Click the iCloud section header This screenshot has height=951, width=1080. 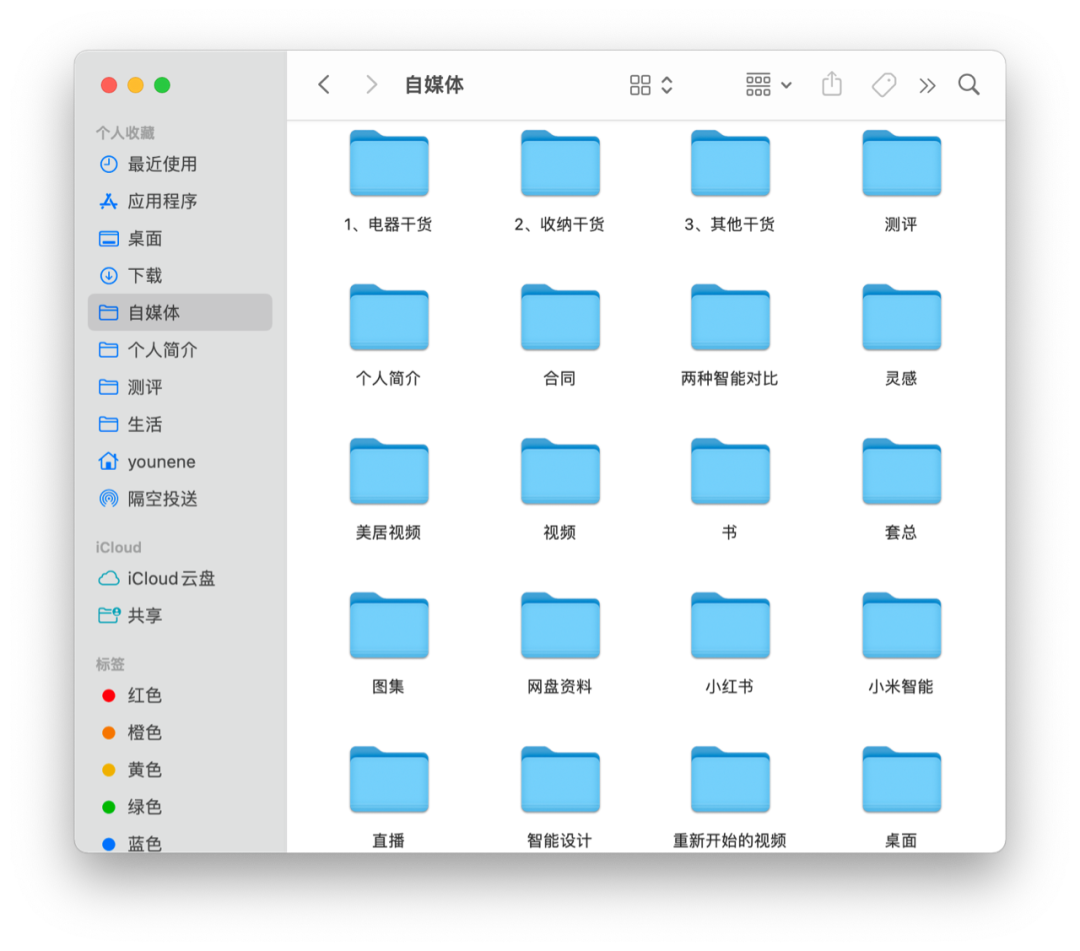pos(118,547)
